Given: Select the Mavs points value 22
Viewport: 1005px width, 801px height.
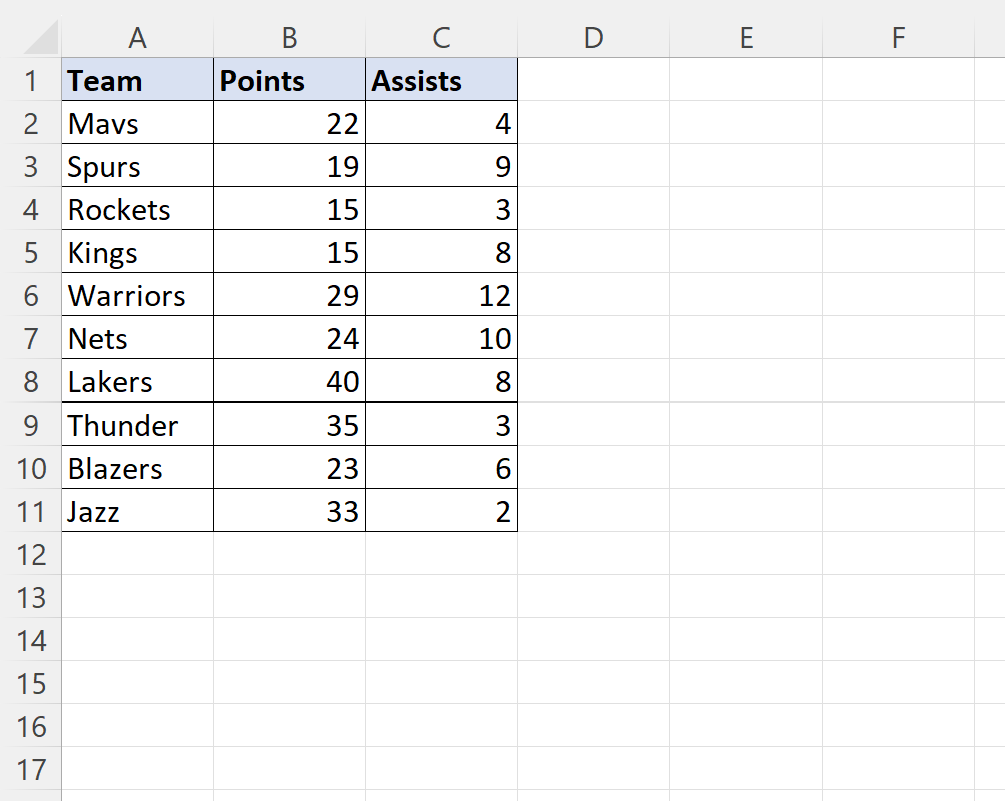Looking at the screenshot, I should [289, 124].
